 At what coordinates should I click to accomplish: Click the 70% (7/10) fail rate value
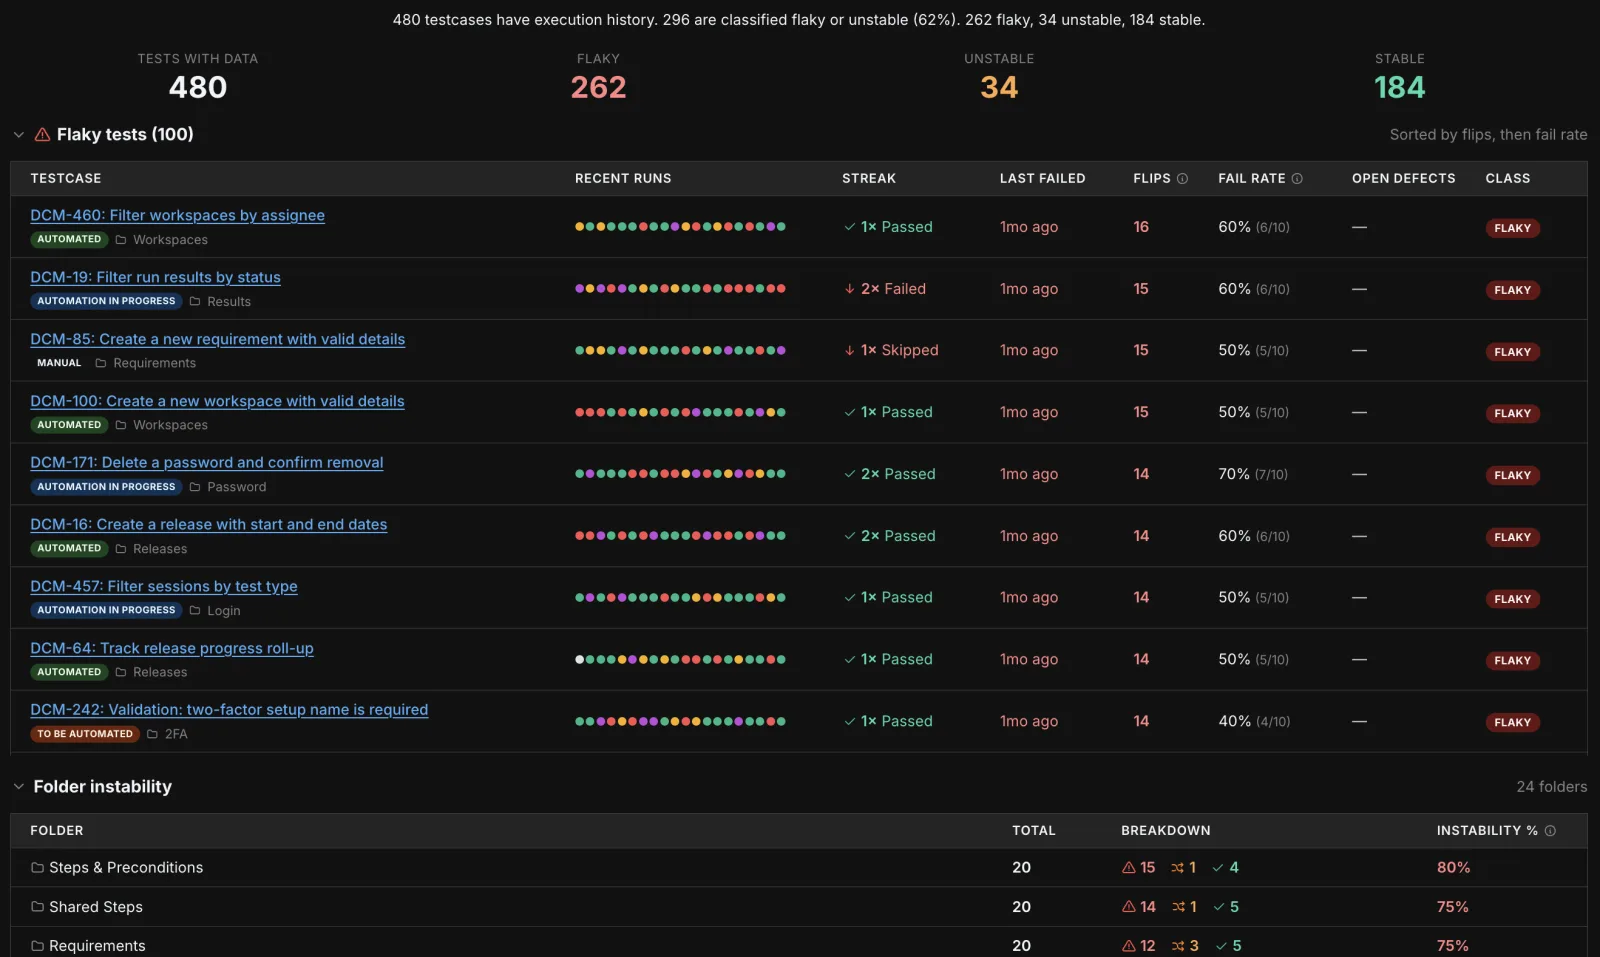[x=1253, y=474]
